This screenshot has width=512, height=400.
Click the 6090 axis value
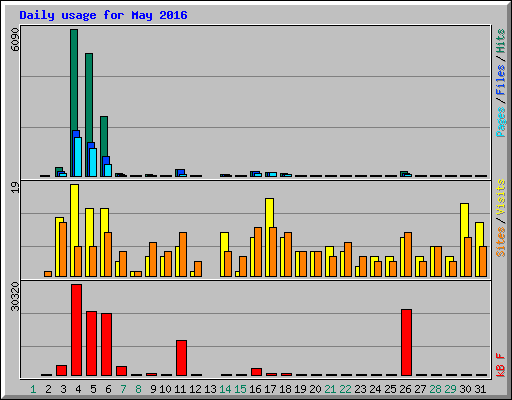click(15, 40)
